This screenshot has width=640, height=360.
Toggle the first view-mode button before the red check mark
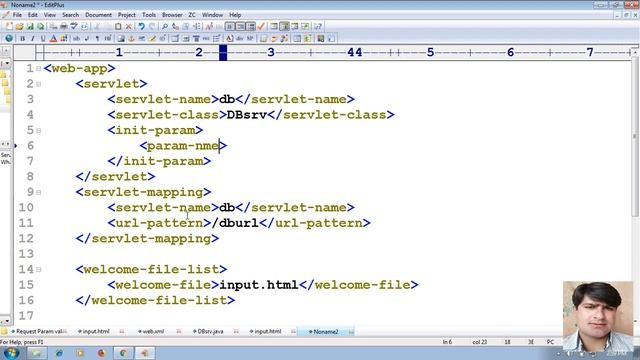click(x=230, y=27)
